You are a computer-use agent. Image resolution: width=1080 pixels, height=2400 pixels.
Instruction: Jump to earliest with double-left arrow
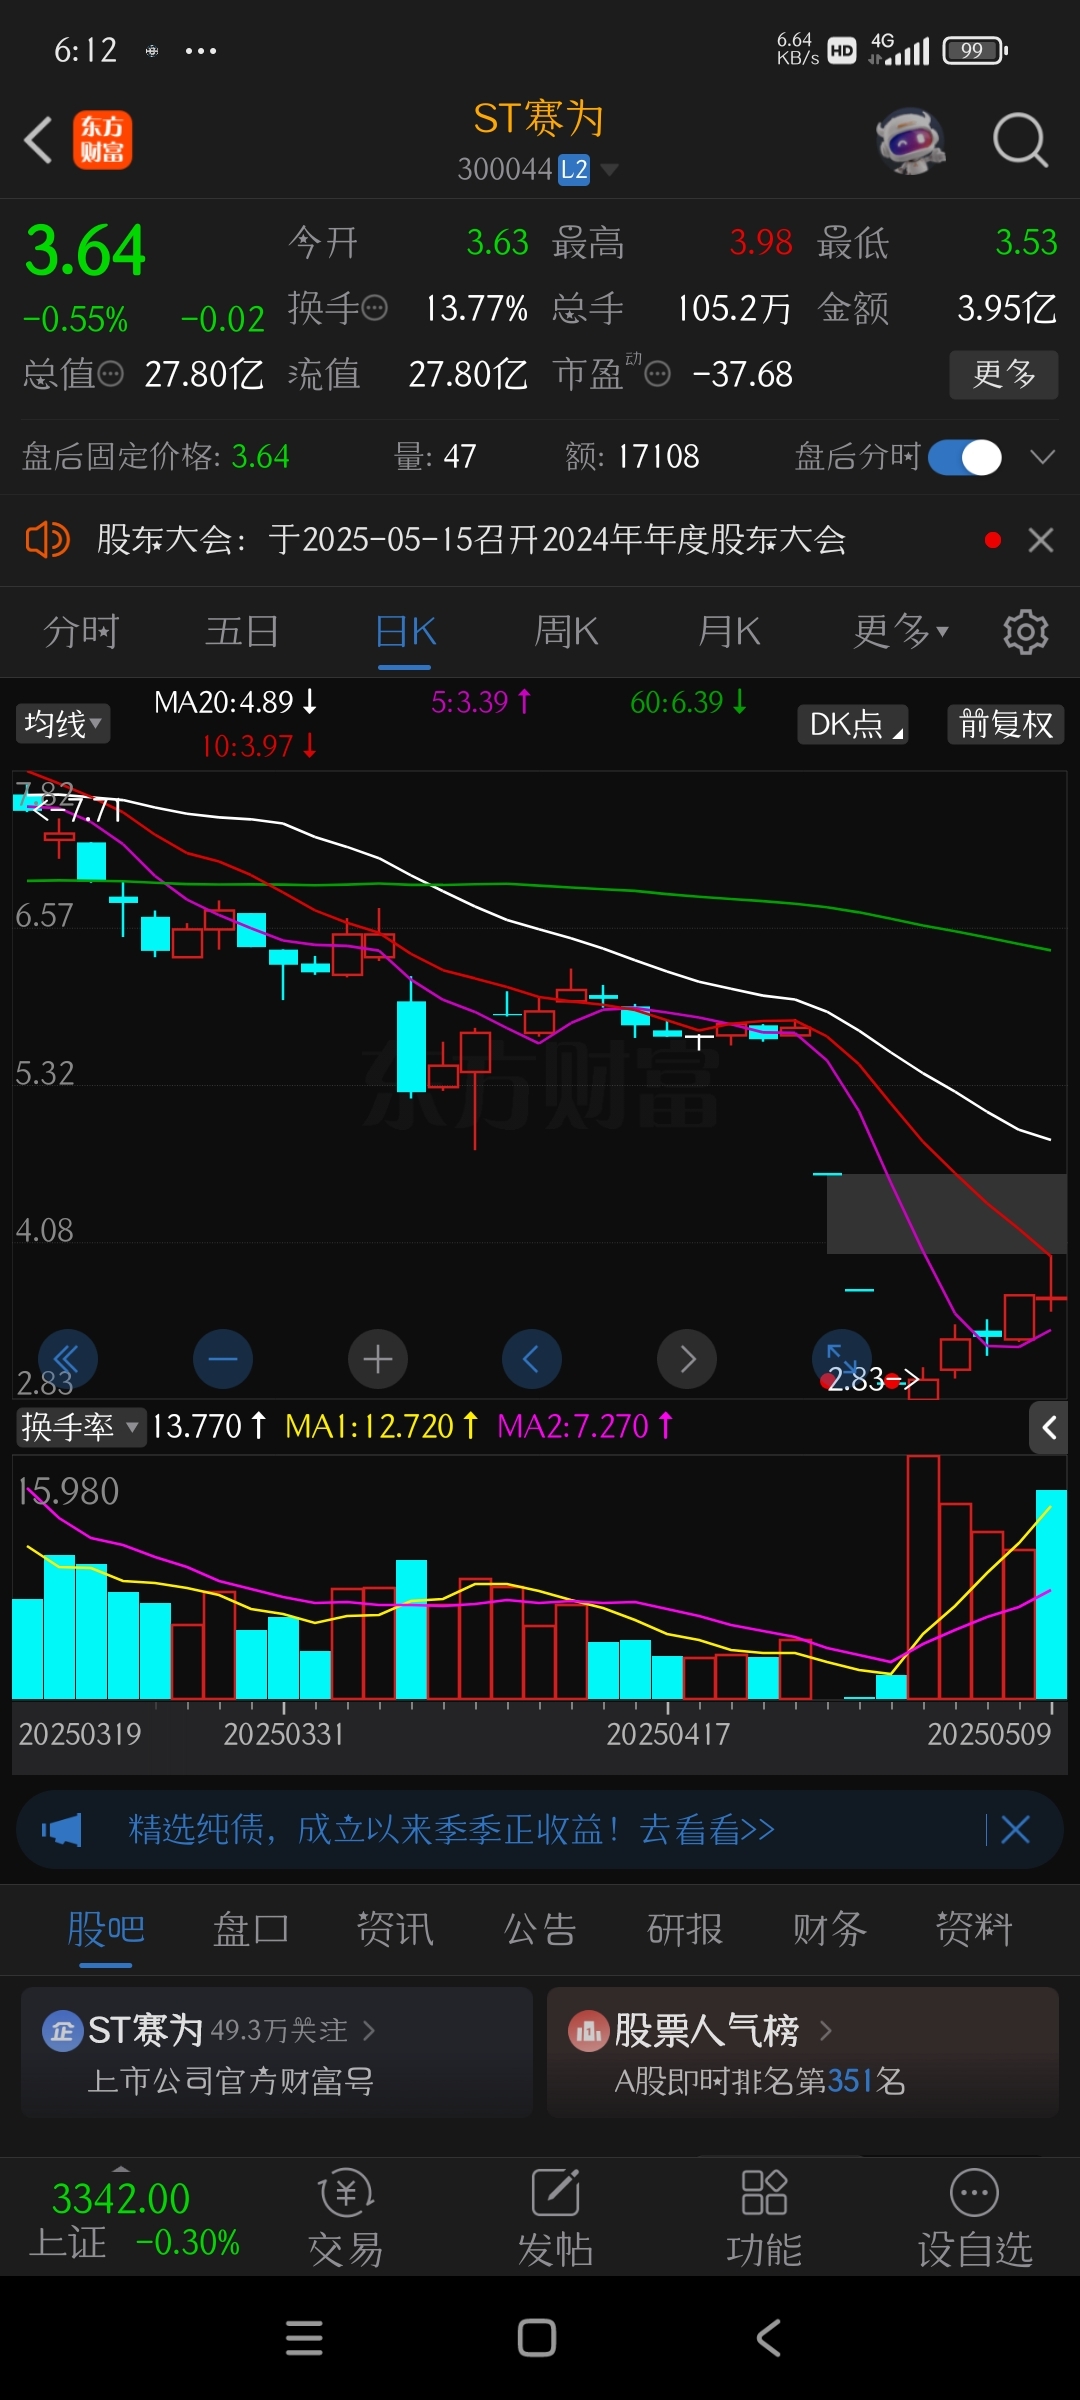[x=67, y=1359]
